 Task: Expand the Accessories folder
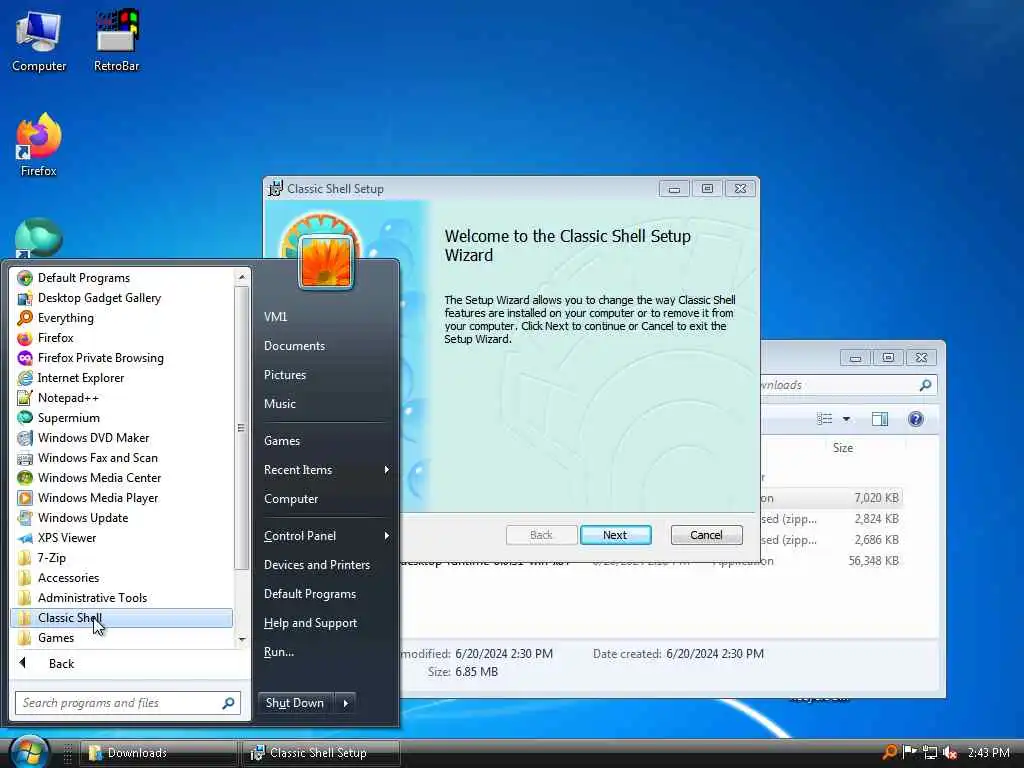click(69, 578)
